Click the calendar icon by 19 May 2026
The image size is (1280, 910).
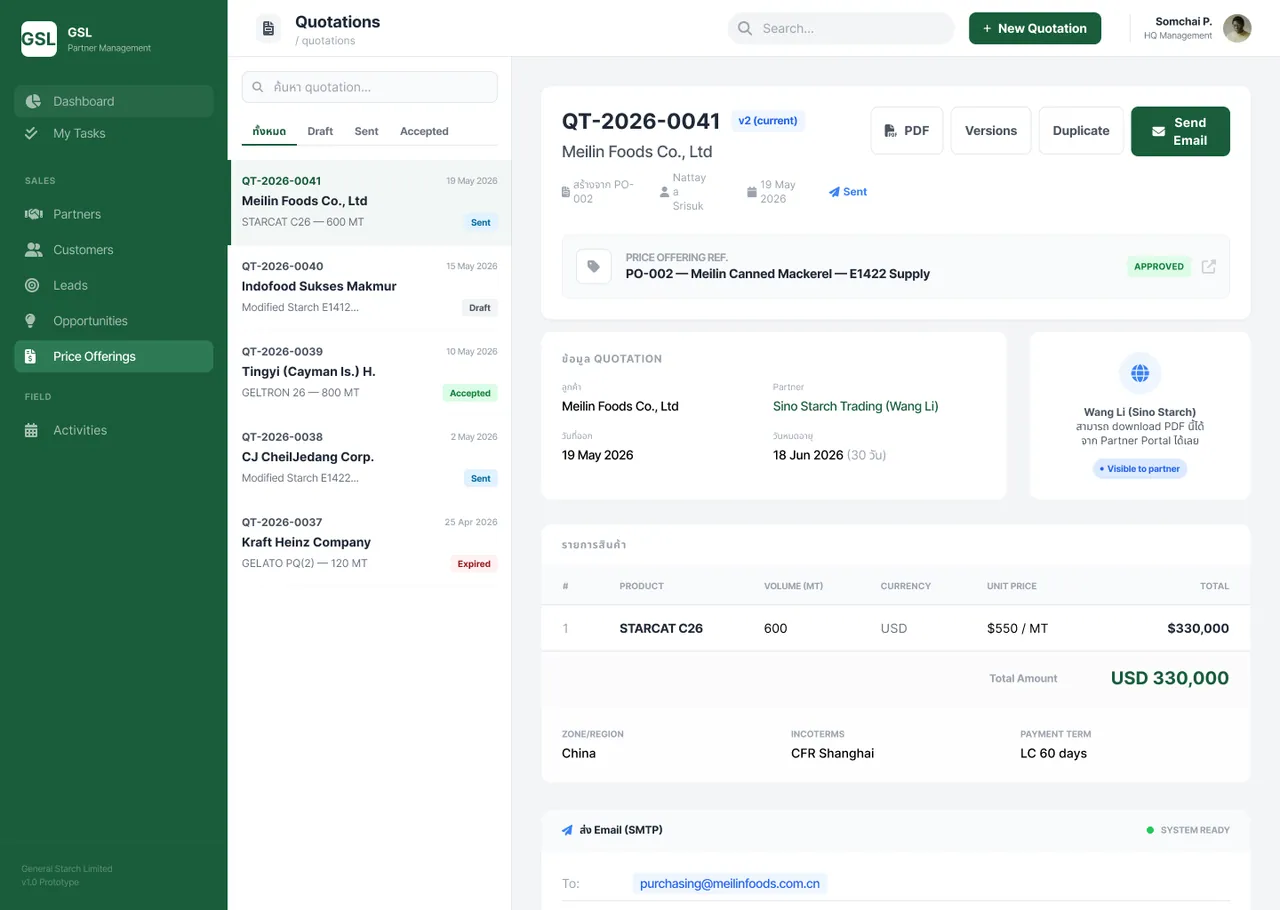[x=752, y=192]
